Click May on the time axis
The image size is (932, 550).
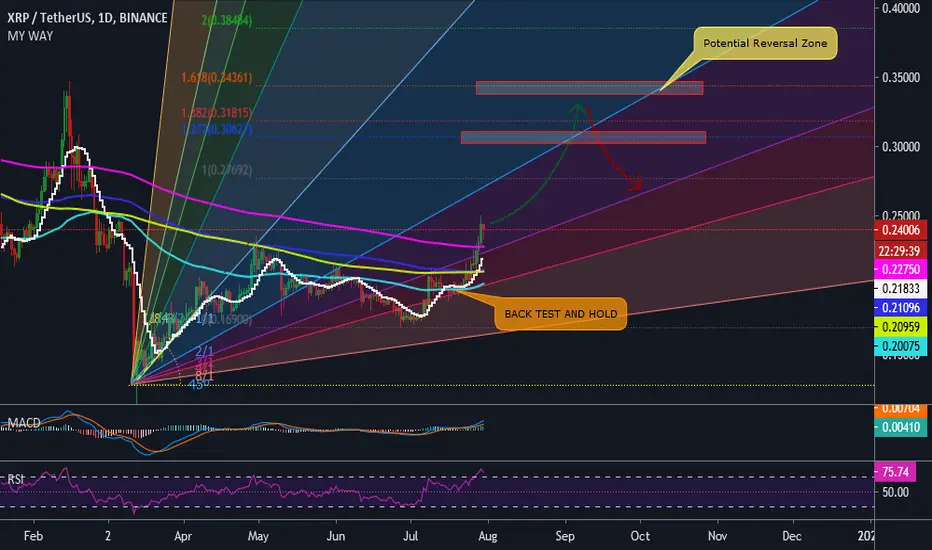coord(258,536)
